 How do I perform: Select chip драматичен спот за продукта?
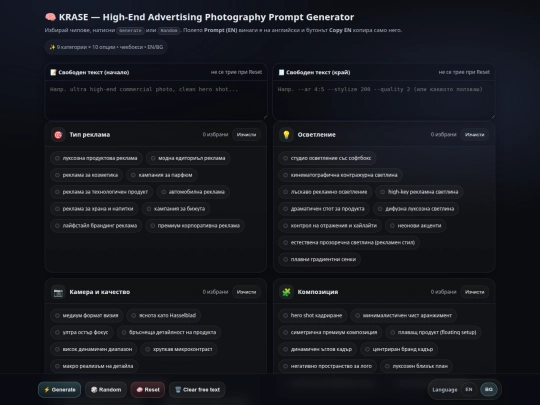(x=324, y=209)
